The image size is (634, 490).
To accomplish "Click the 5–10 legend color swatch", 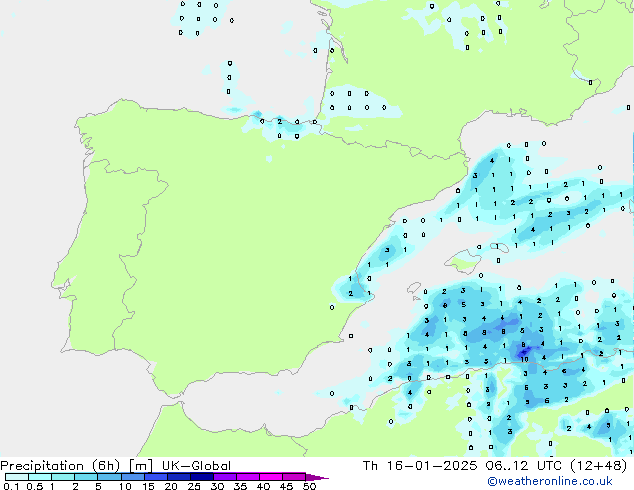I will click(x=109, y=477).
